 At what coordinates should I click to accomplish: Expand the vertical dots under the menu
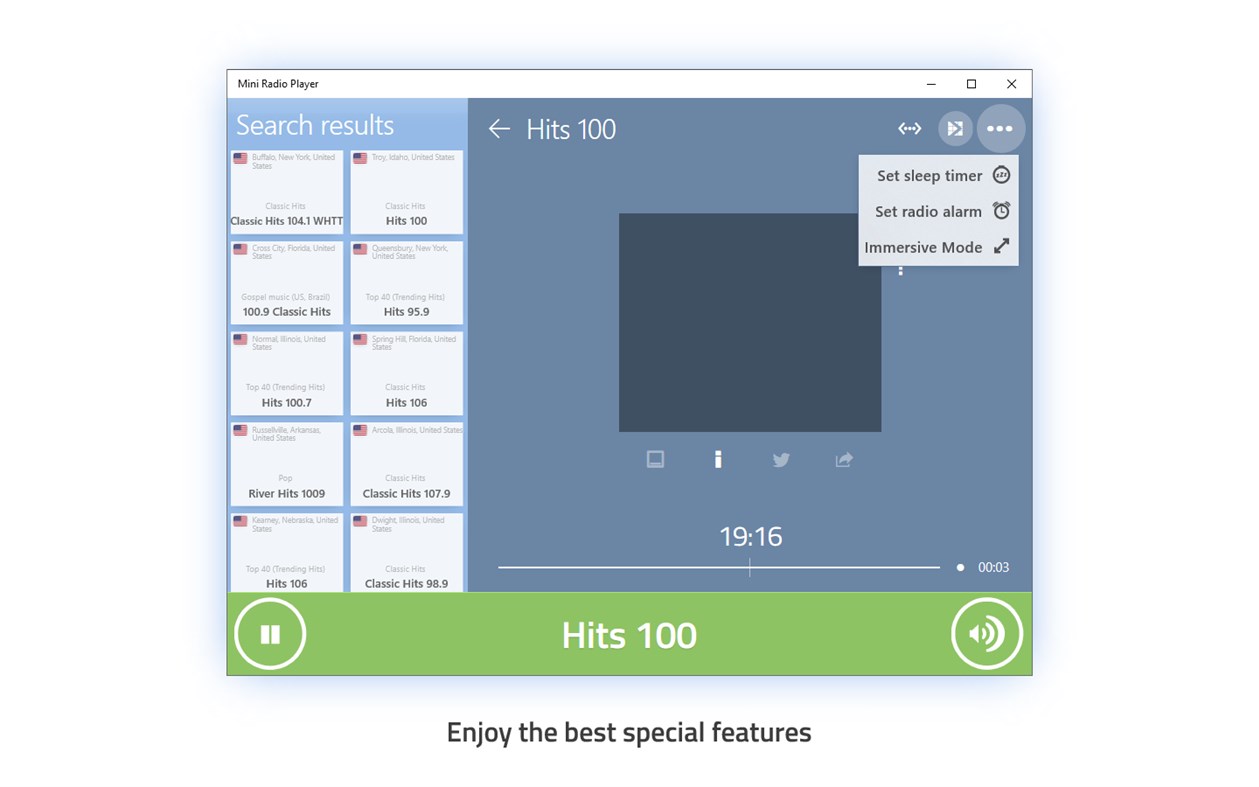click(900, 270)
